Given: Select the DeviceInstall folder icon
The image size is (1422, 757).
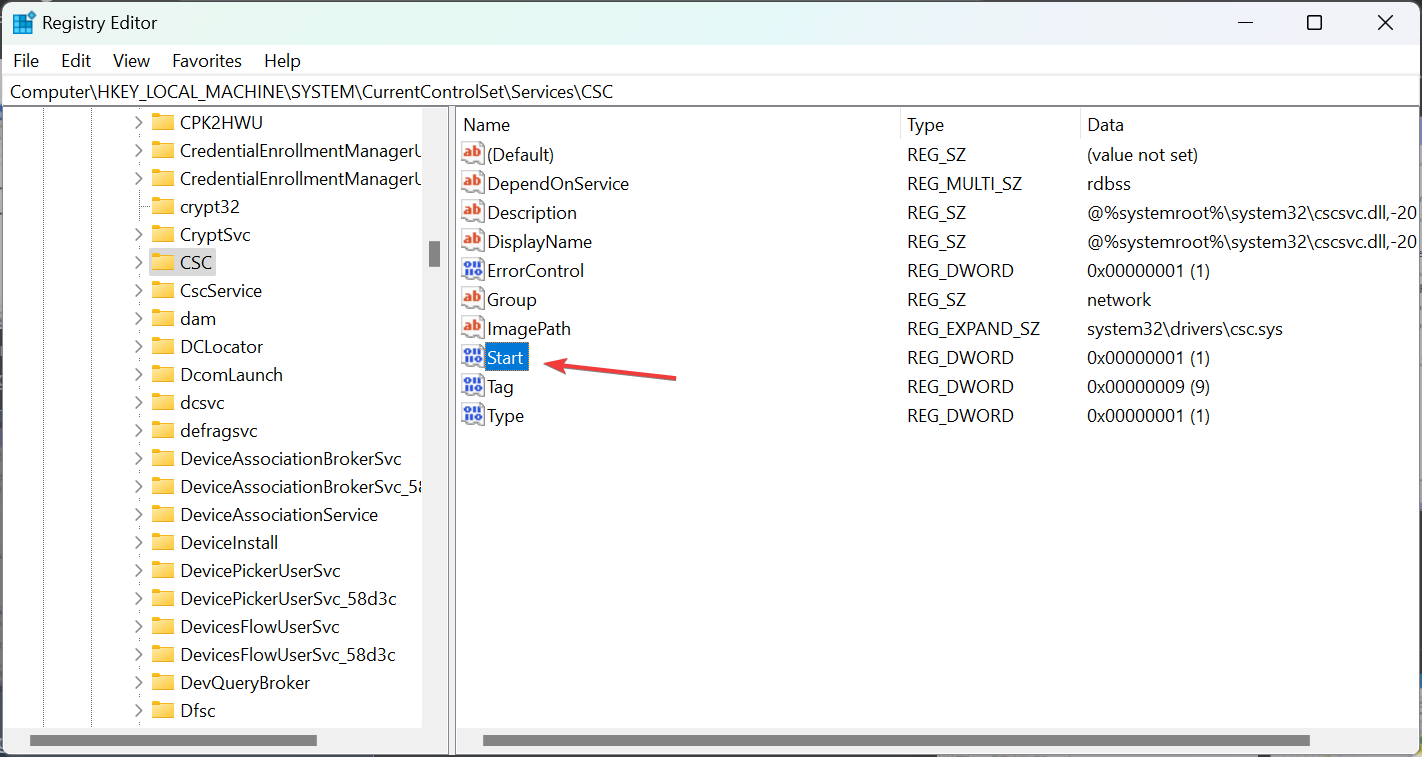Looking at the screenshot, I should pos(163,542).
